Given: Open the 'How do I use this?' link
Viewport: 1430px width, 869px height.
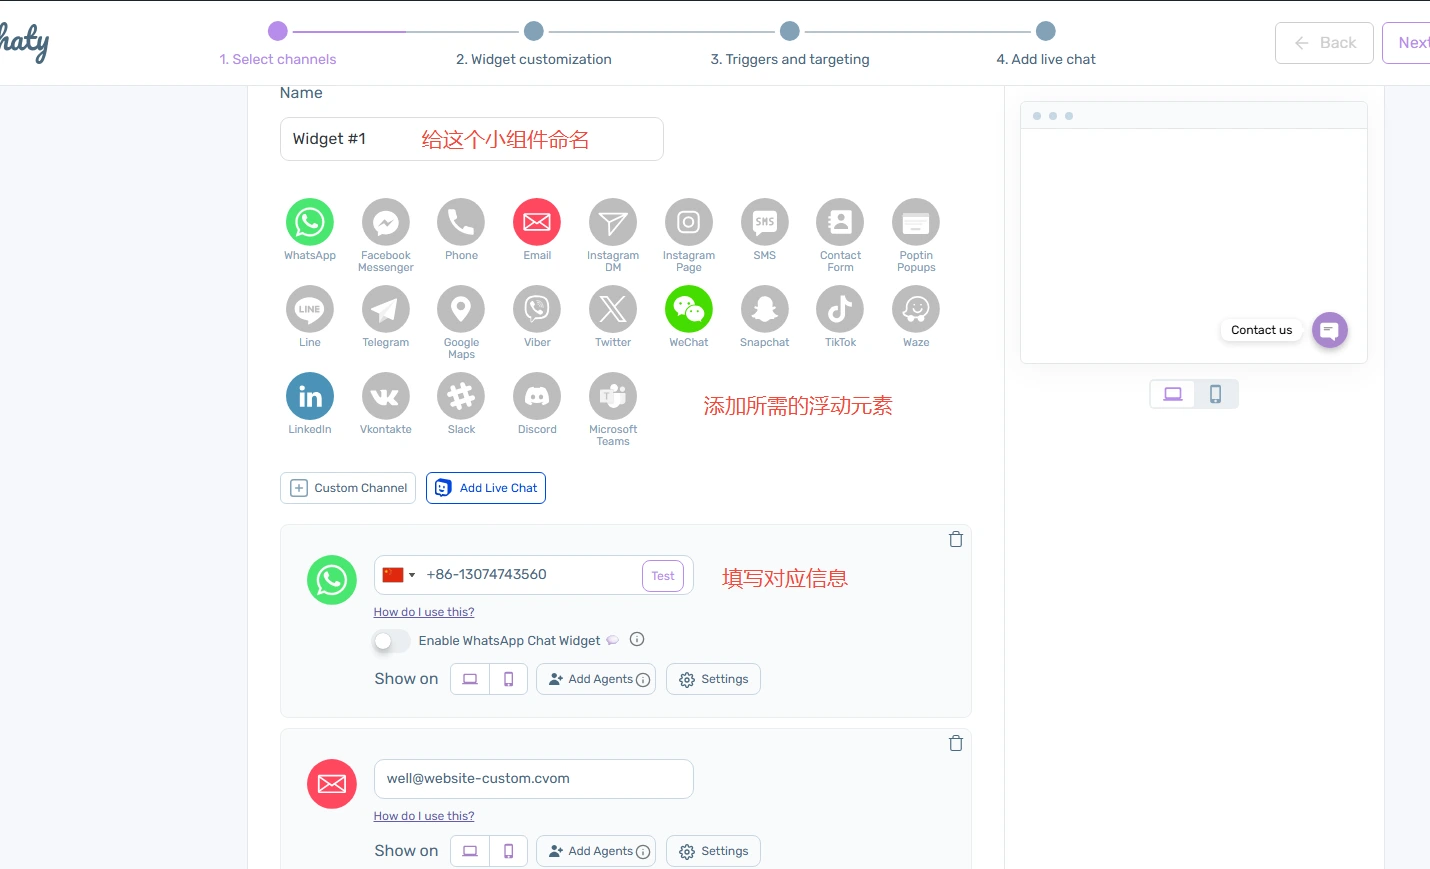Looking at the screenshot, I should coord(423,612).
